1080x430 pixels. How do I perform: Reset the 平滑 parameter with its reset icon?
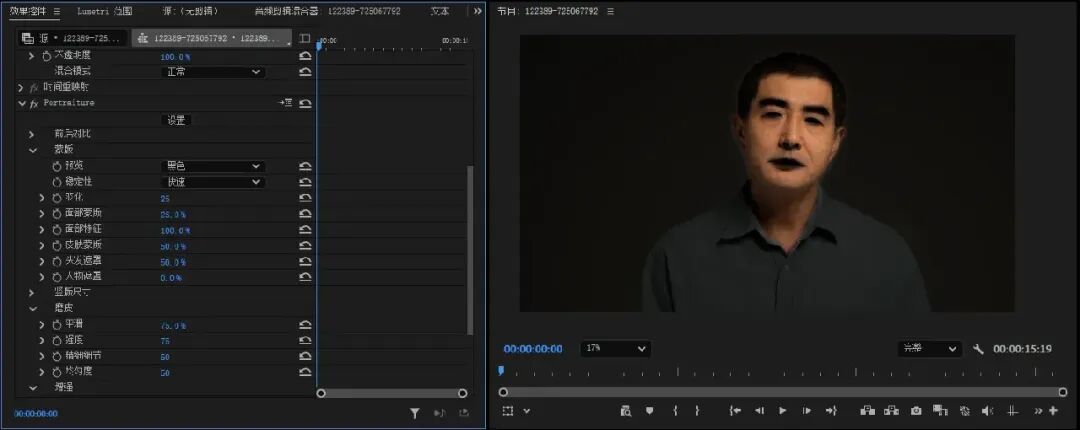click(x=305, y=325)
